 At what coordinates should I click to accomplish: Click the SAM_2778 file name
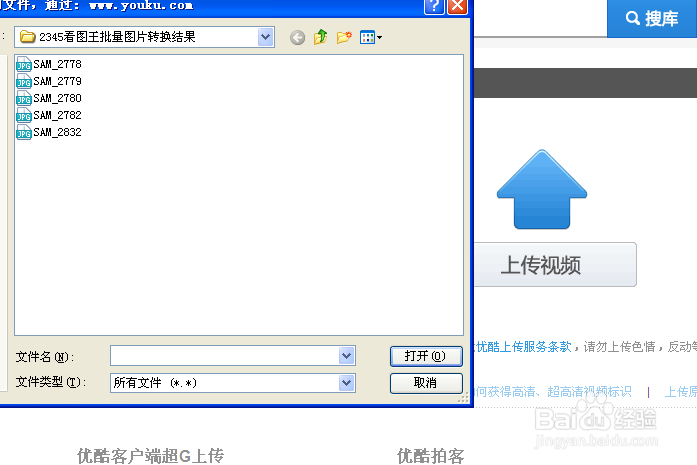[x=57, y=64]
